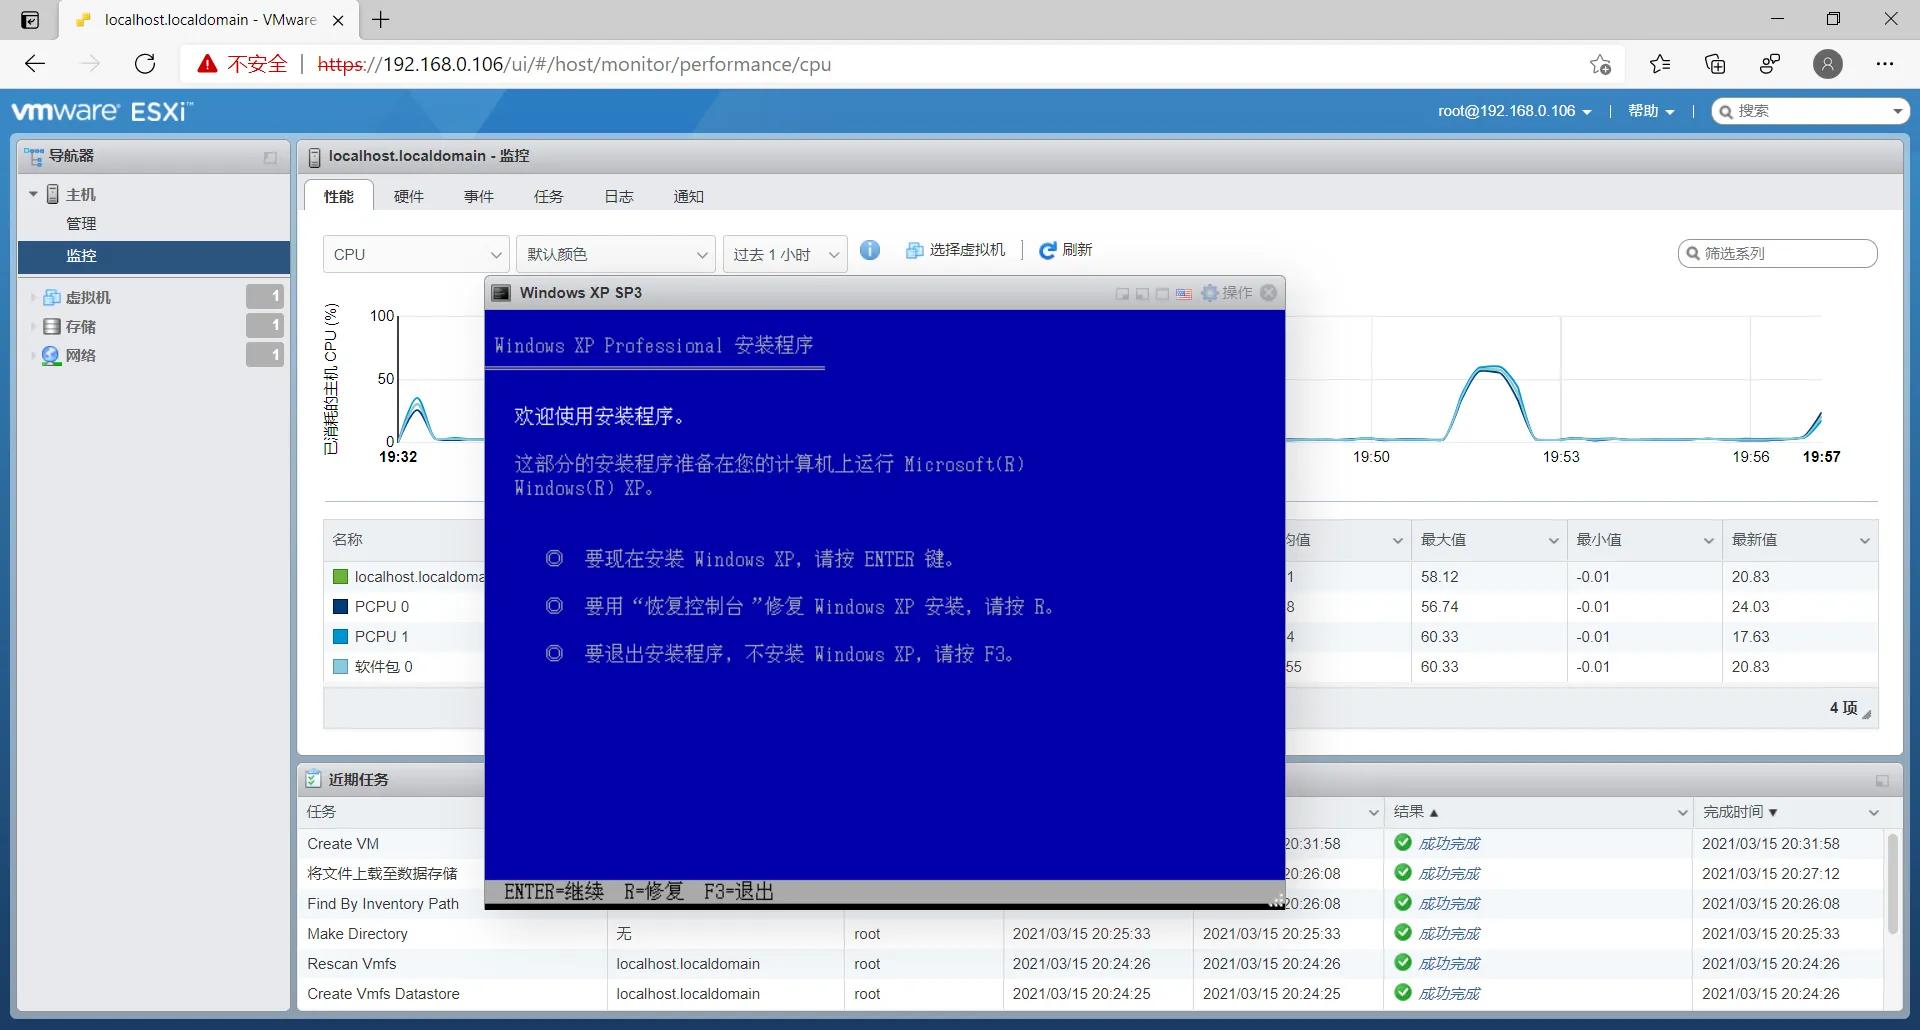
Task: Click the second console window size icon
Action: pos(1142,294)
